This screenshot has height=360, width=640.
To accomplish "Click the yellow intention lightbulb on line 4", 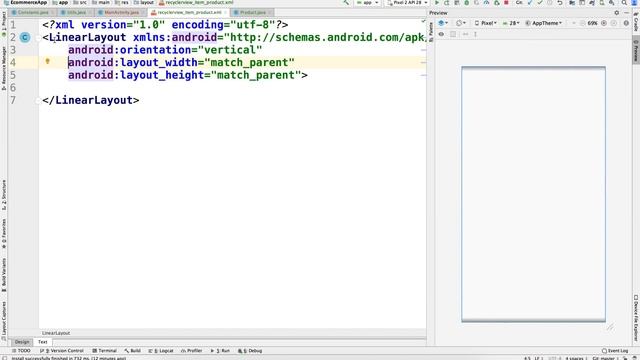I will [x=47, y=62].
